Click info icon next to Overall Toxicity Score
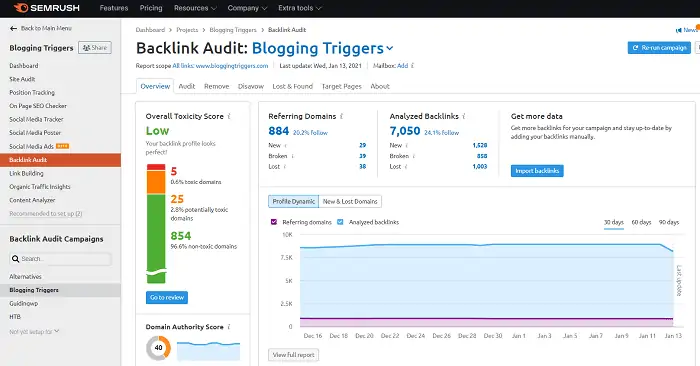This screenshot has width=700, height=366. [x=229, y=116]
